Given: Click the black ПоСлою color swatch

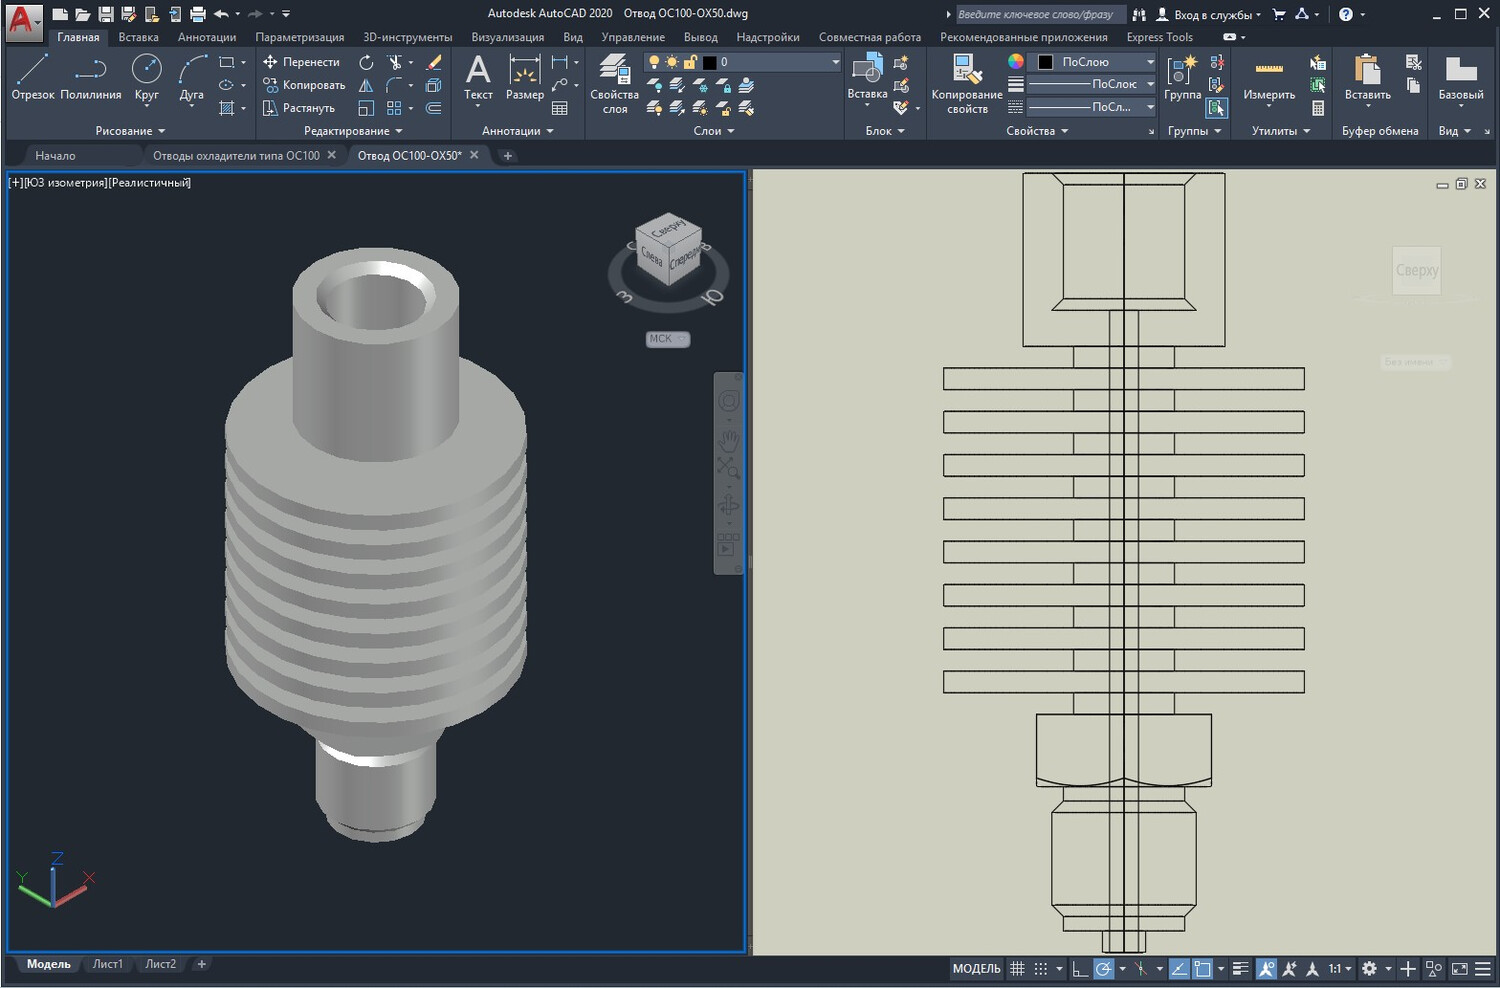Looking at the screenshot, I should [x=1045, y=62].
